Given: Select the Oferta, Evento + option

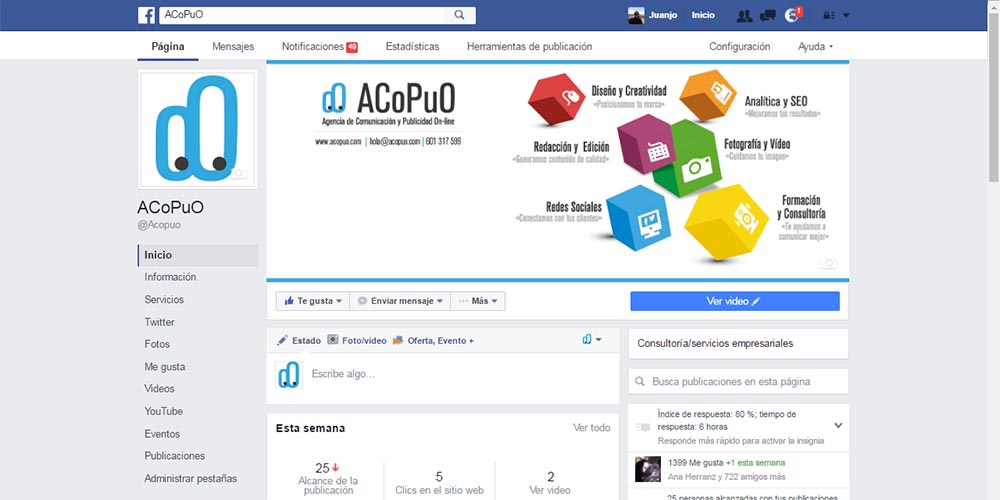Looking at the screenshot, I should 433,341.
